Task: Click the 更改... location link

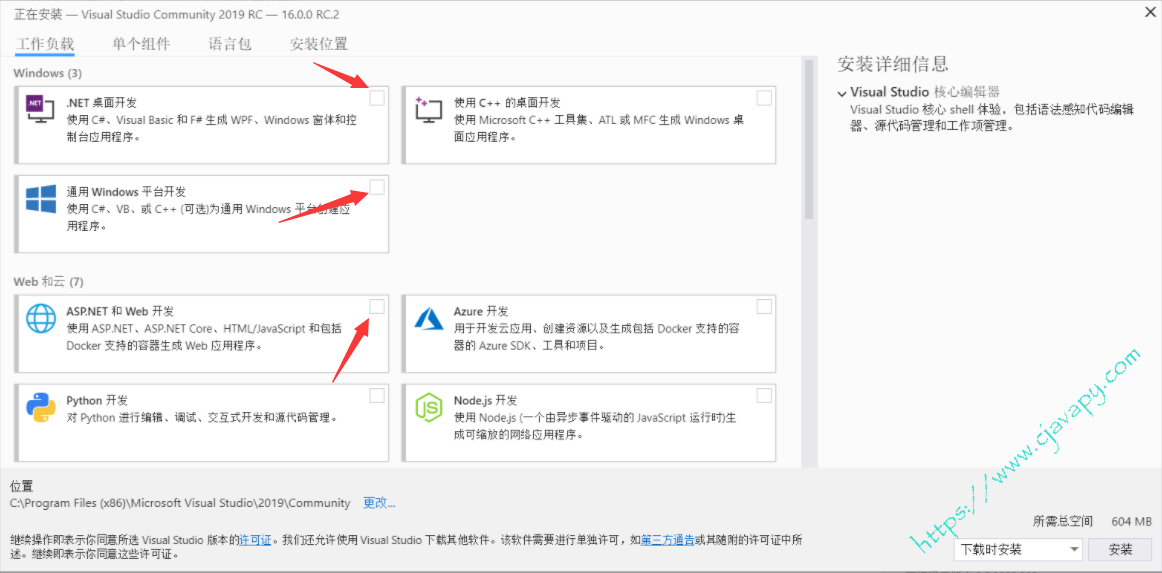Action: tap(379, 503)
